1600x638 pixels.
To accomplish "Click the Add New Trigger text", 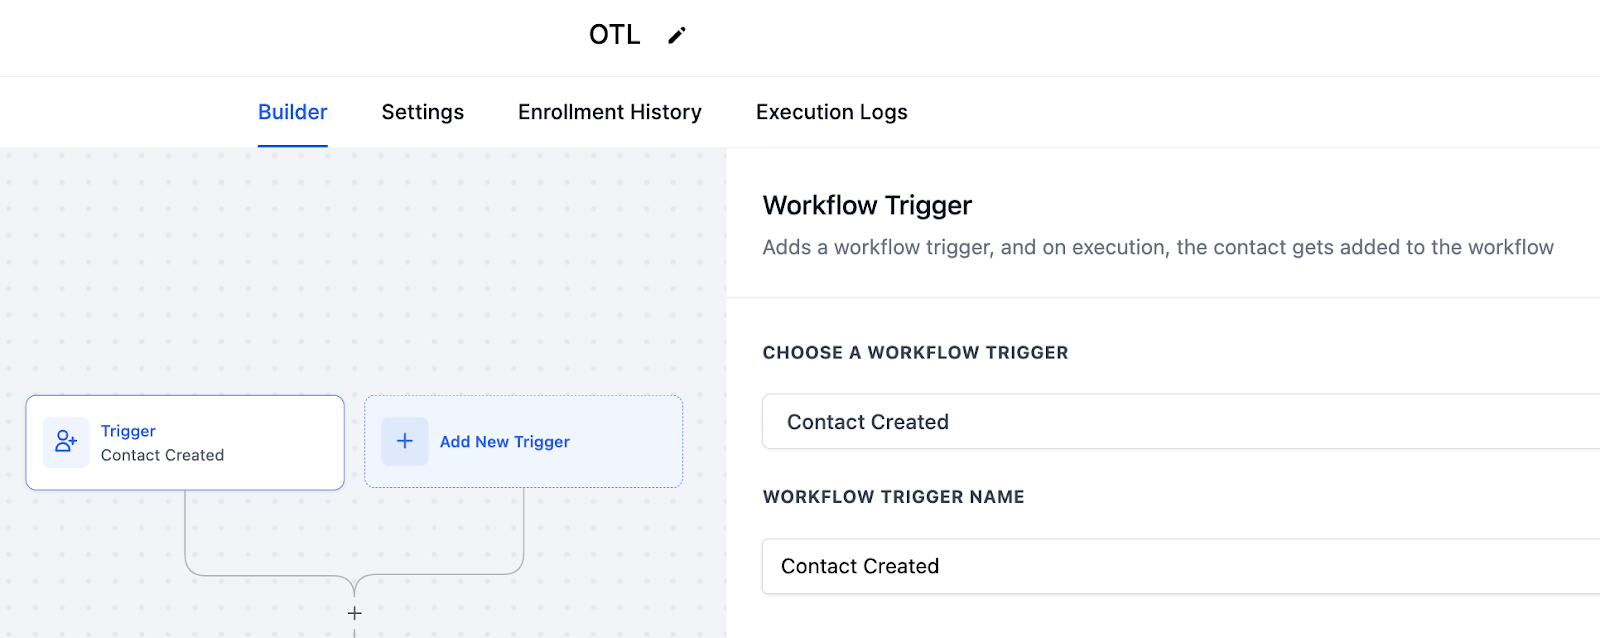I will tap(505, 442).
